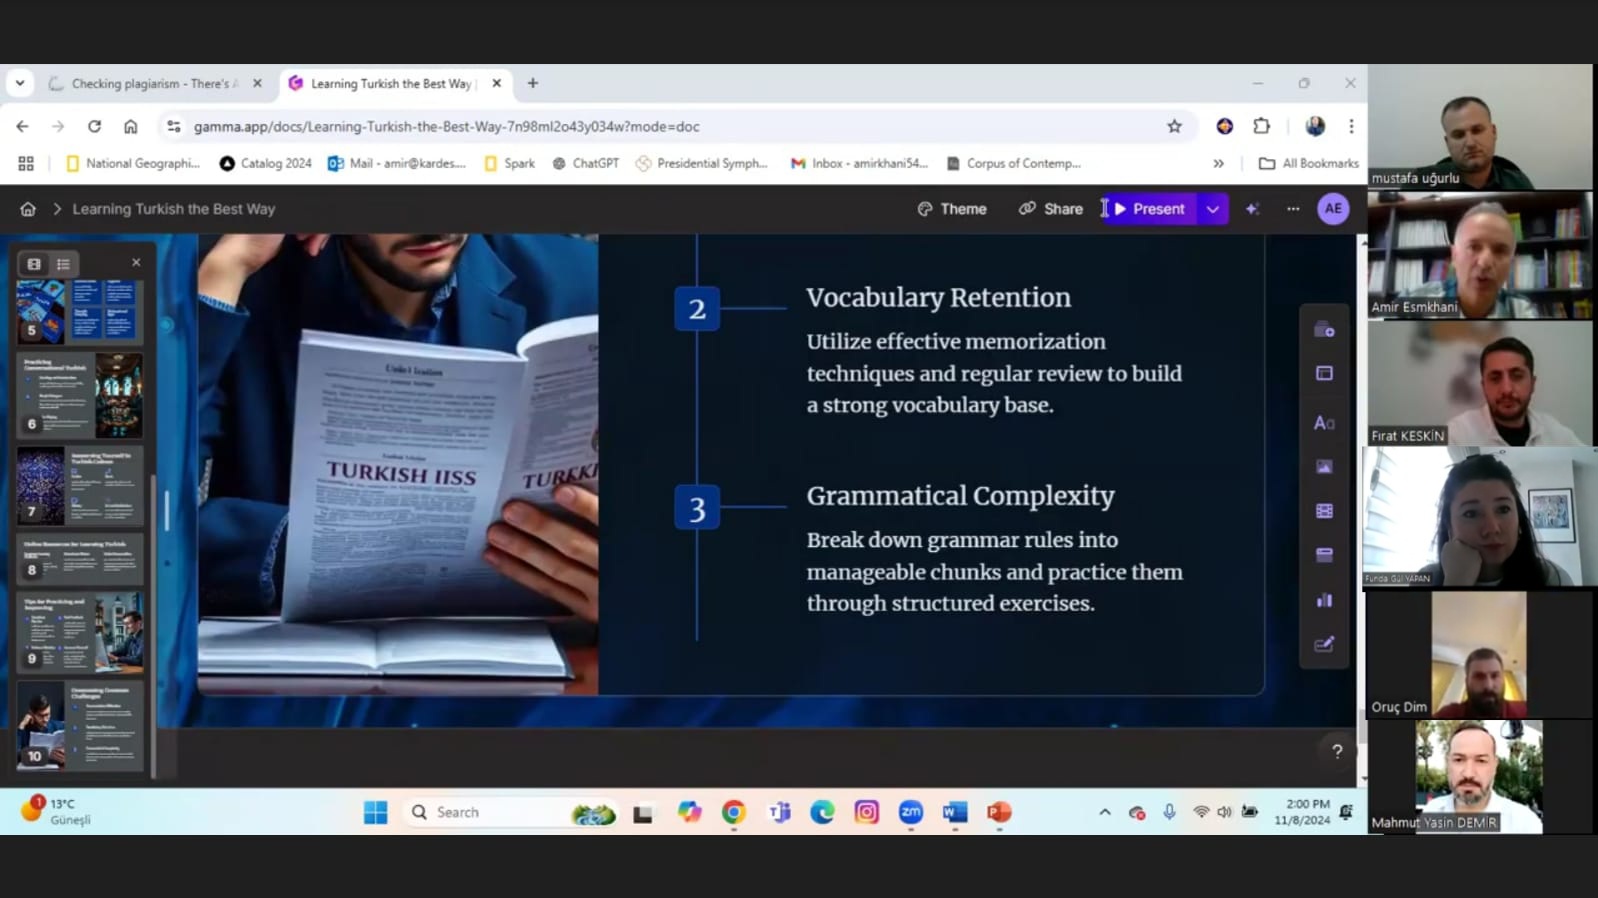The image size is (1598, 898).
Task: Click the add card icon in sidebar
Action: (x=1324, y=330)
